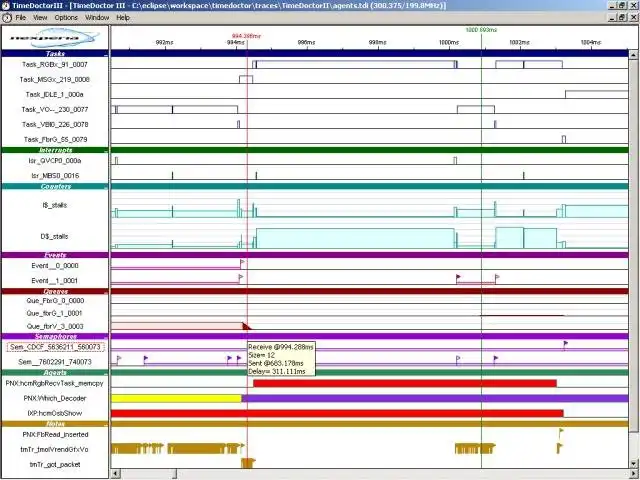Click the 992ms tick on time ruler
The image size is (640, 480).
click(165, 42)
